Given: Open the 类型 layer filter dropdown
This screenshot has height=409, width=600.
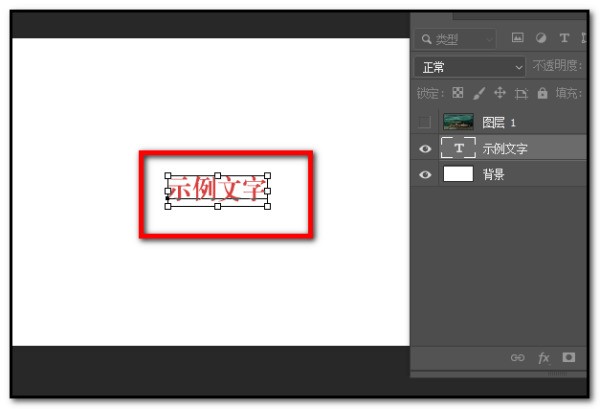Looking at the screenshot, I should [x=456, y=39].
